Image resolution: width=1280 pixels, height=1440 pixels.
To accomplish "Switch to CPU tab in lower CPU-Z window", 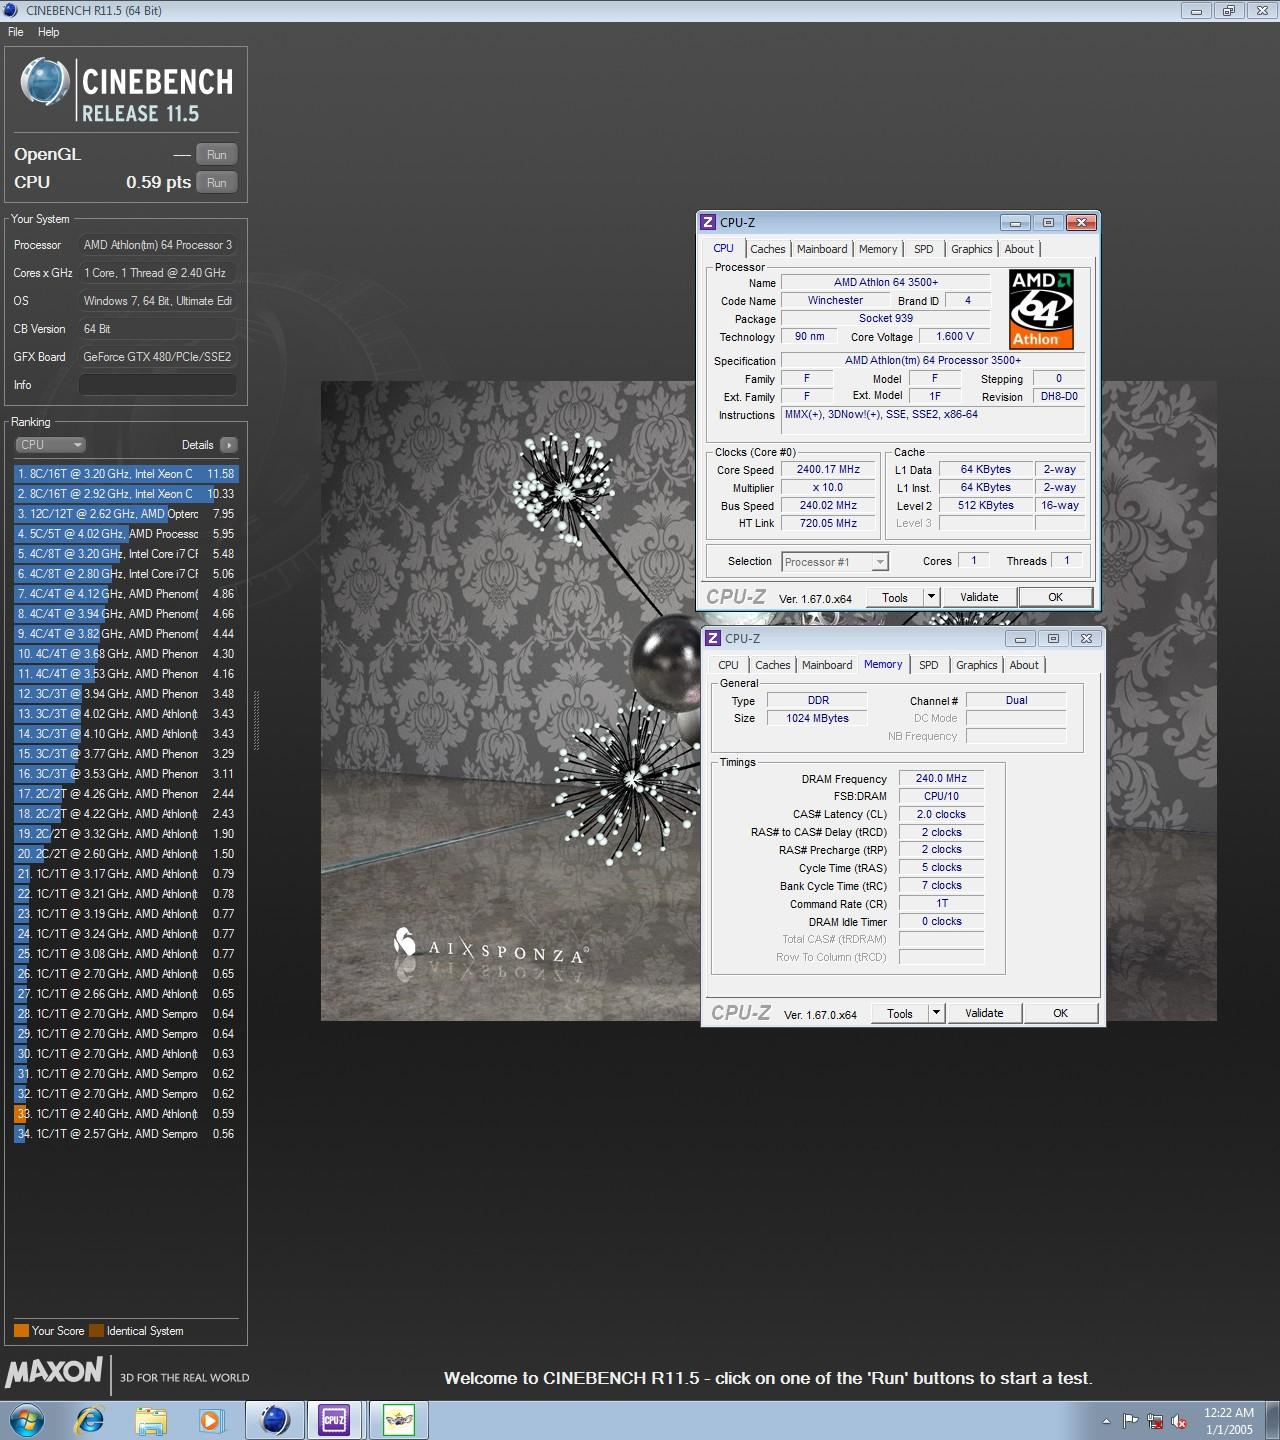I will [729, 665].
